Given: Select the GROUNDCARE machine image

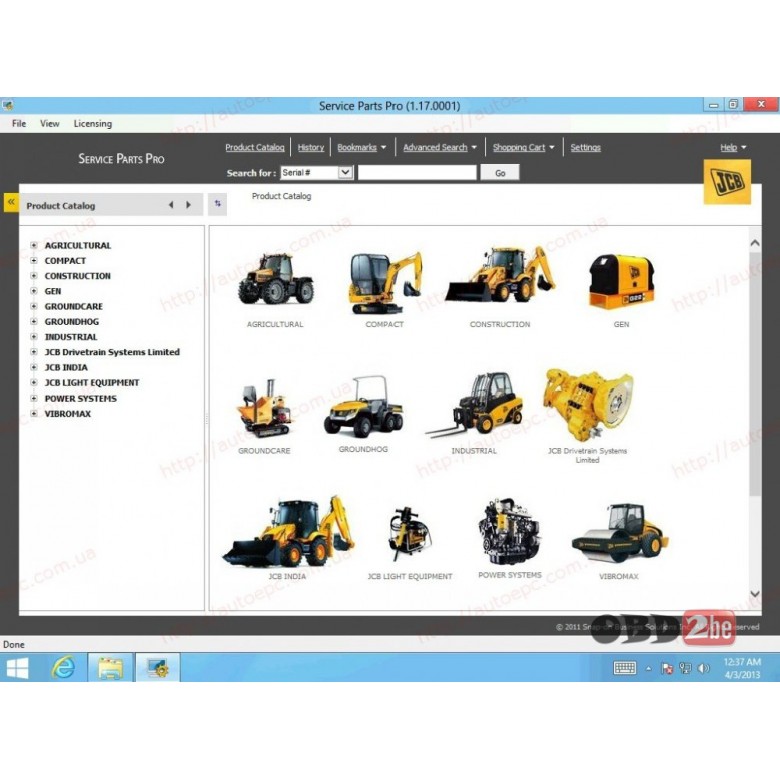Looking at the screenshot, I should pos(264,409).
